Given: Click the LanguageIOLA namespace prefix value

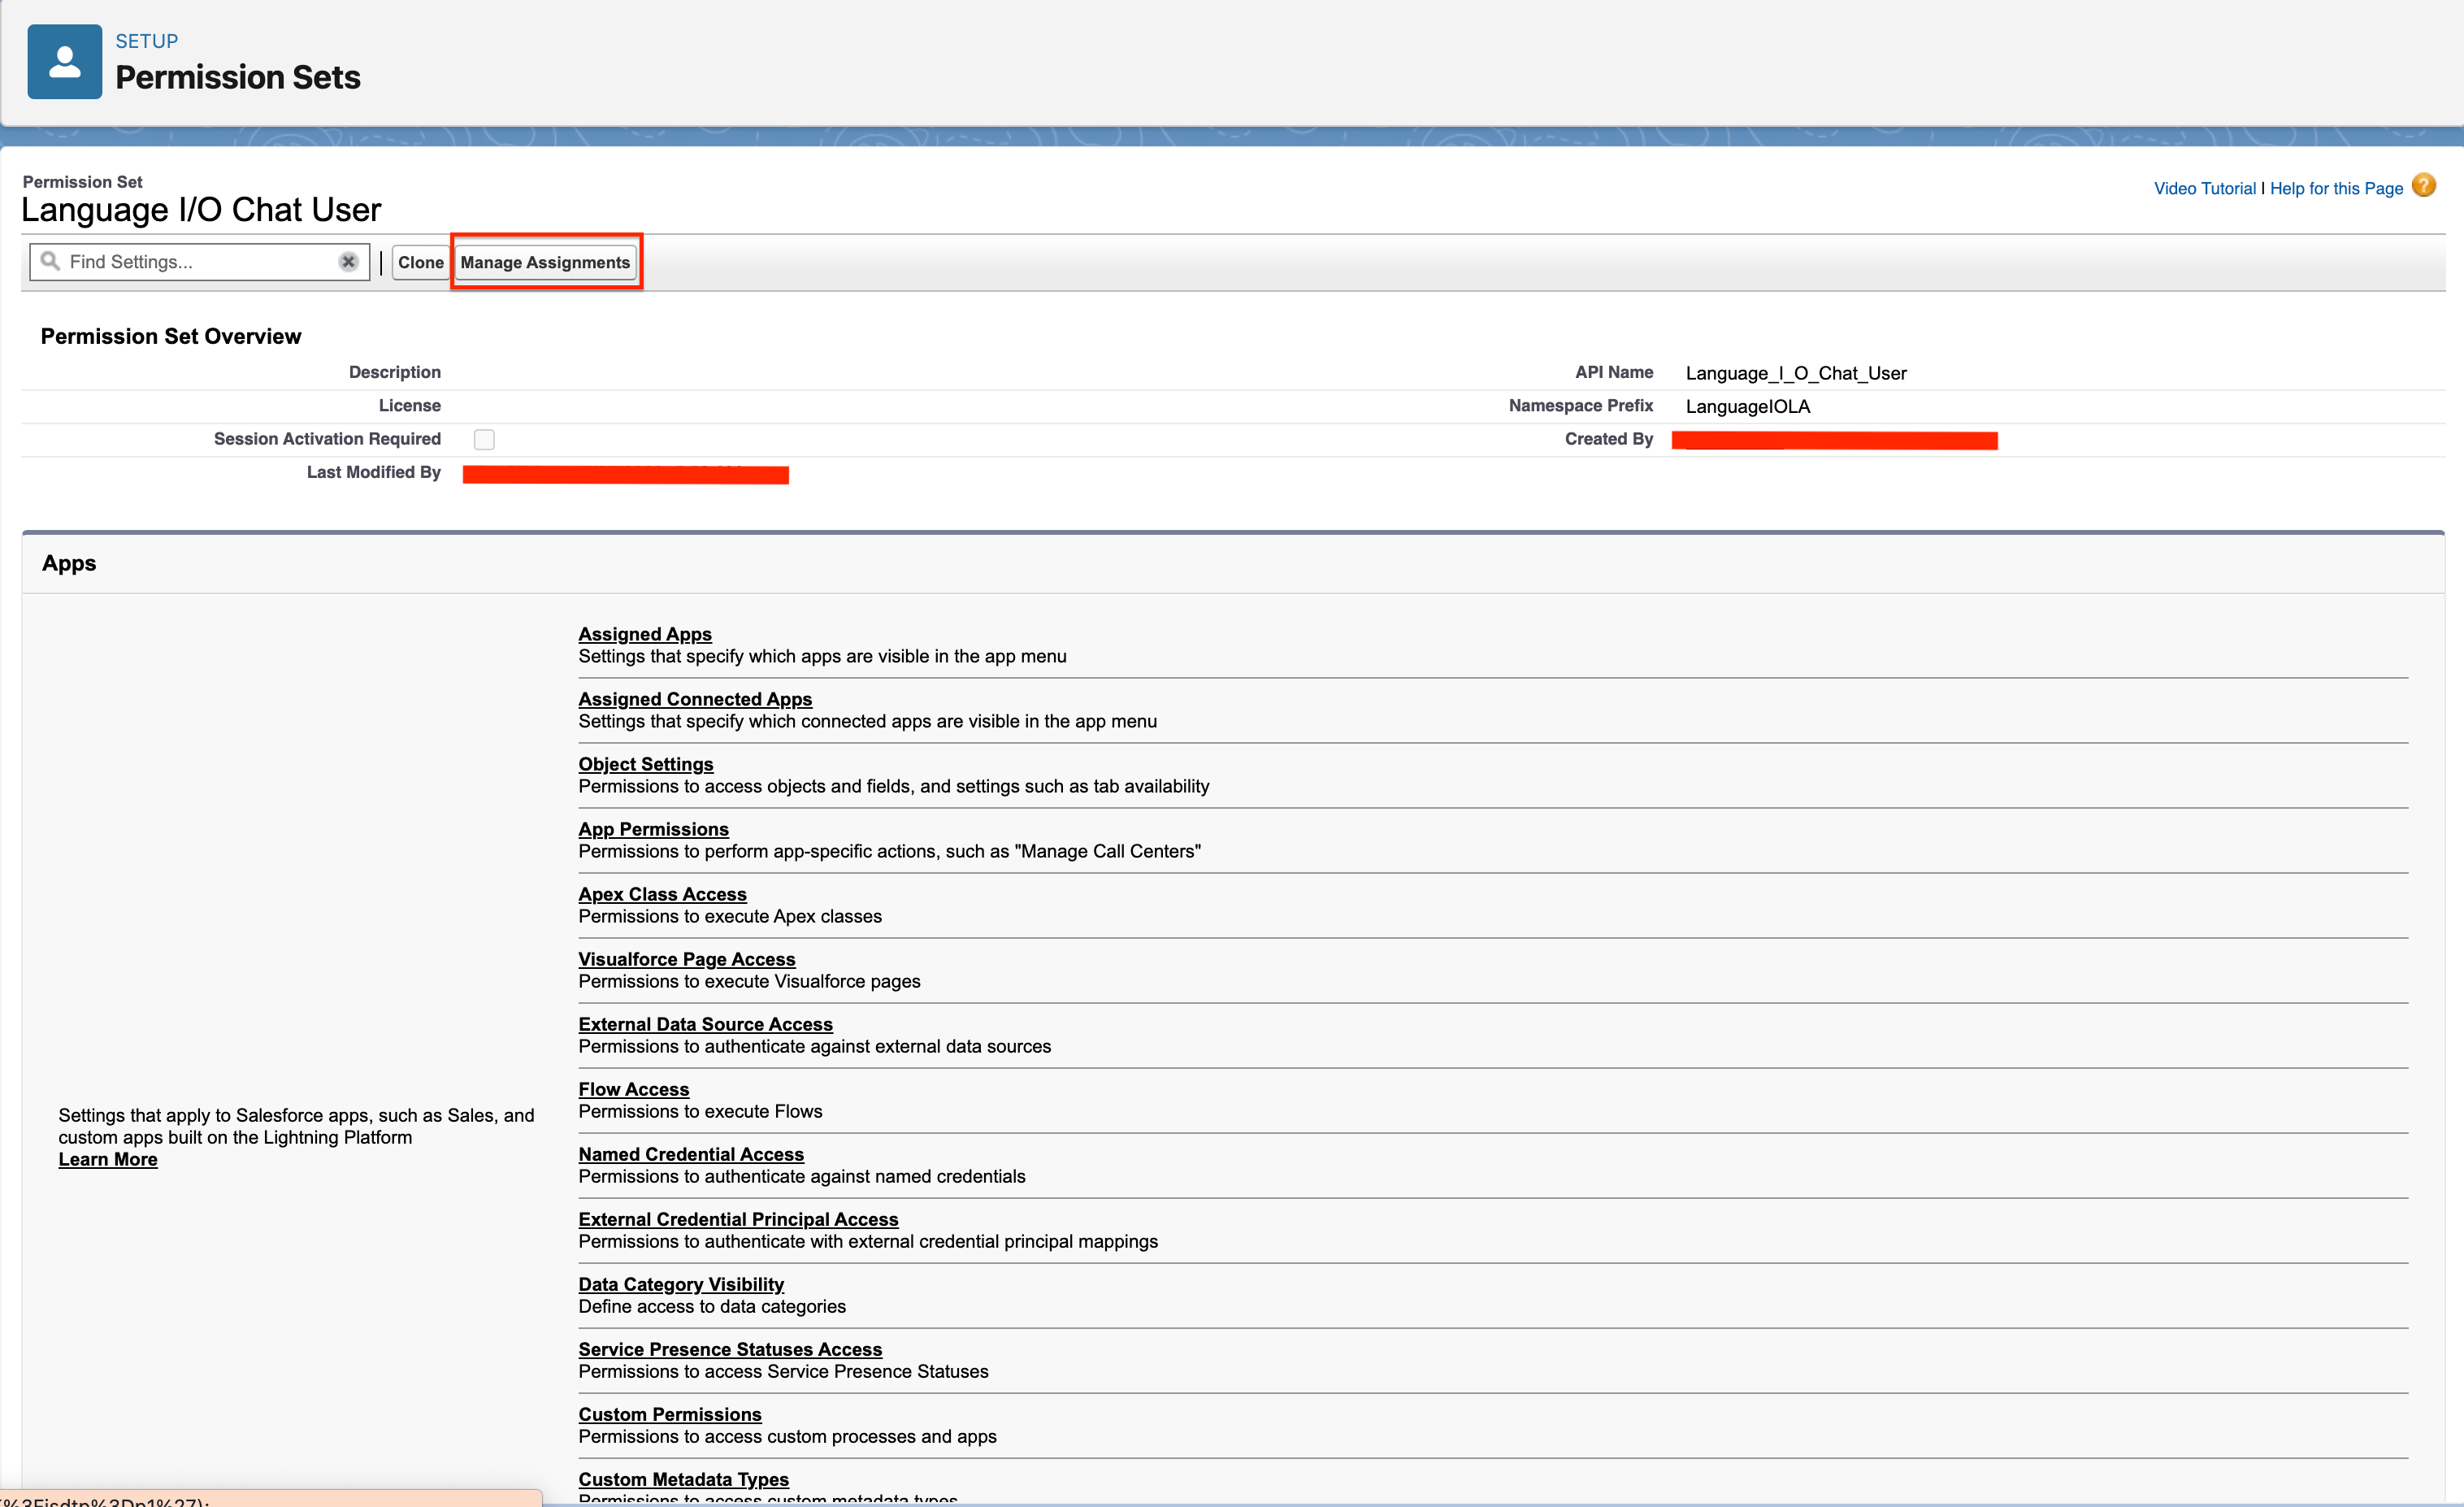Looking at the screenshot, I should pos(1748,406).
